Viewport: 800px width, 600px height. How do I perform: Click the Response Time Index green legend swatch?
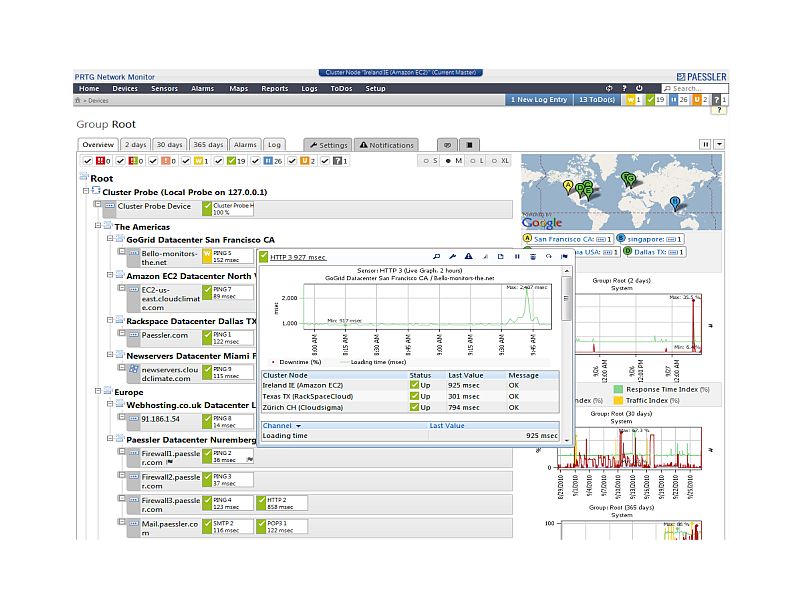pos(618,389)
